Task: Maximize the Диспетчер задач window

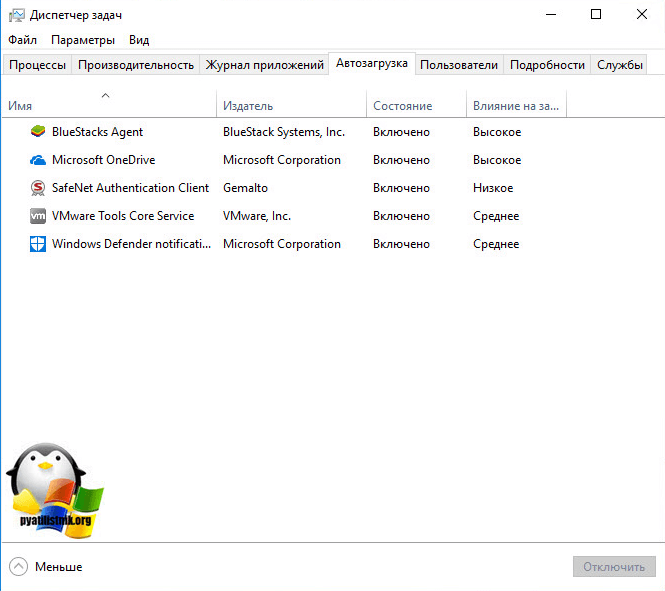Action: (596, 14)
